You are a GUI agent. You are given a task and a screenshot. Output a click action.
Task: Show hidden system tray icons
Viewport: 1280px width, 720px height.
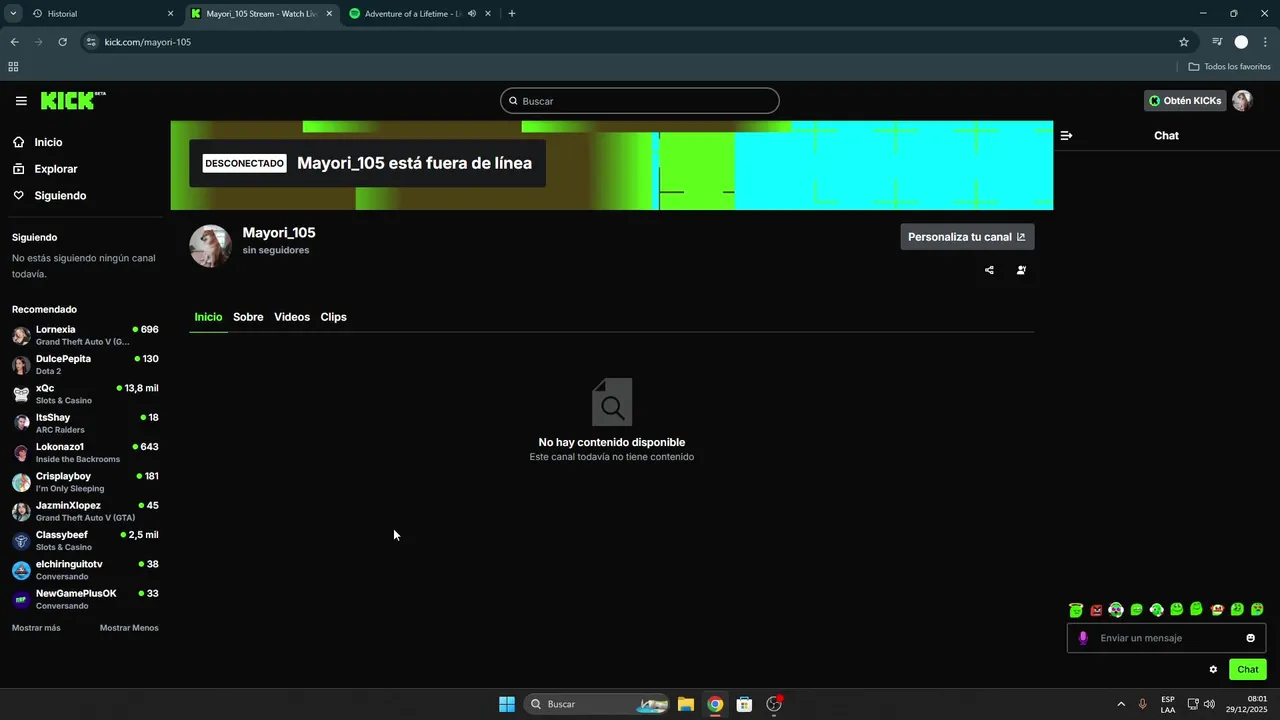pos(1121,704)
